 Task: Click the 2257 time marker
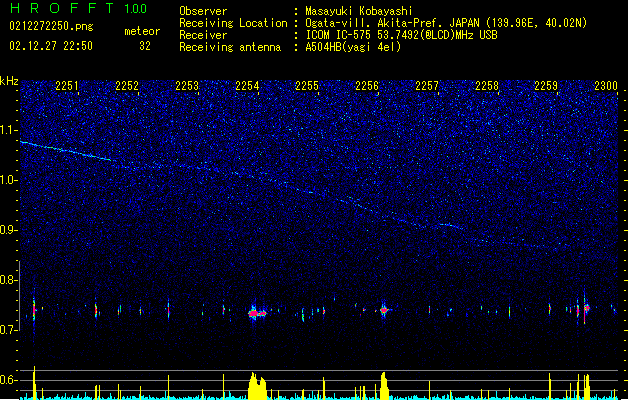point(427,86)
